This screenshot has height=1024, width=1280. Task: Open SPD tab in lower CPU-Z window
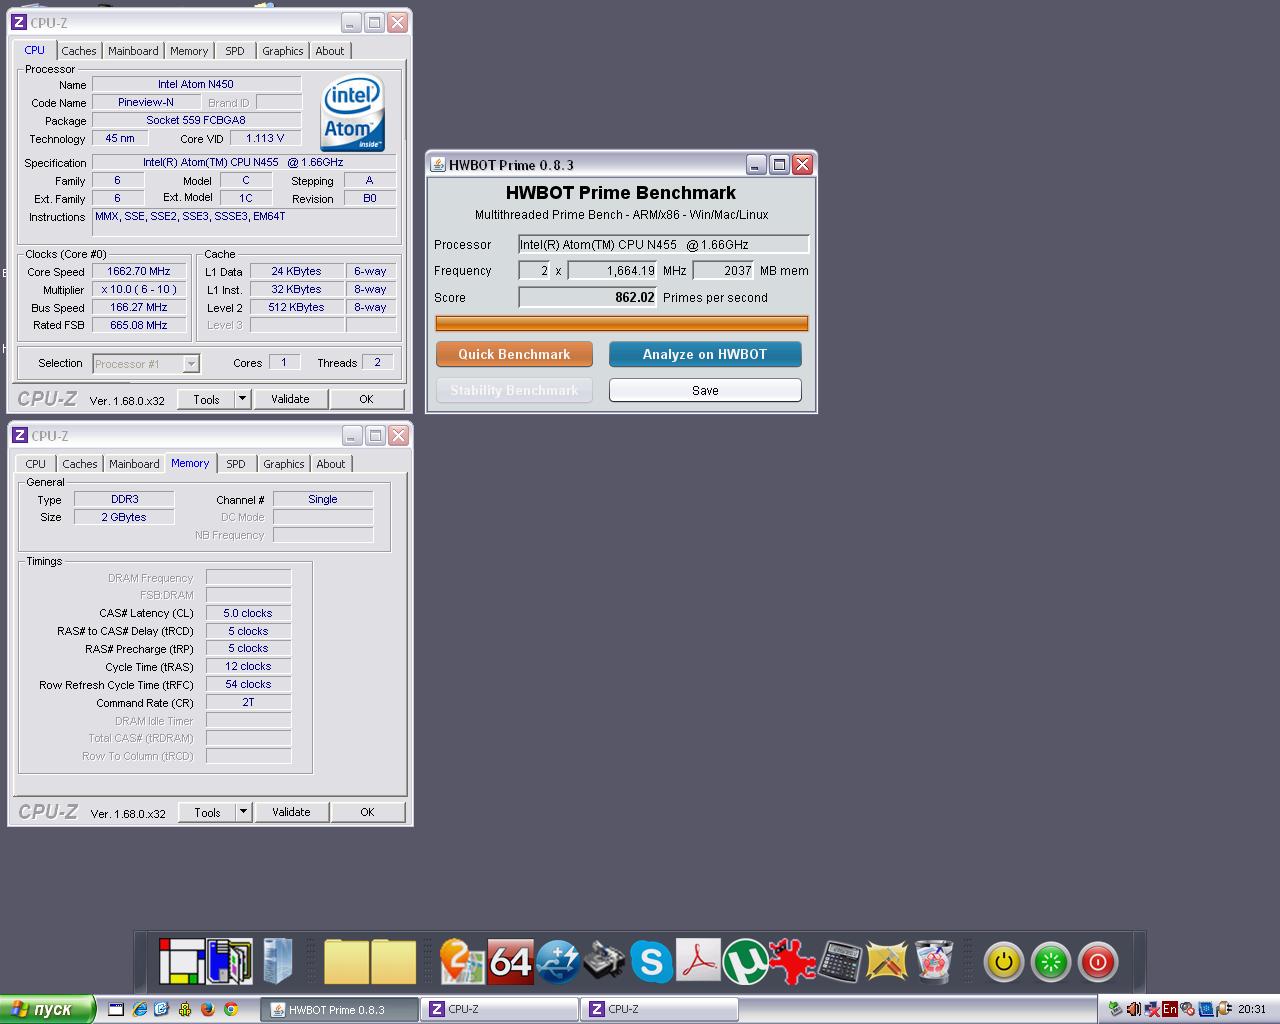click(x=236, y=464)
